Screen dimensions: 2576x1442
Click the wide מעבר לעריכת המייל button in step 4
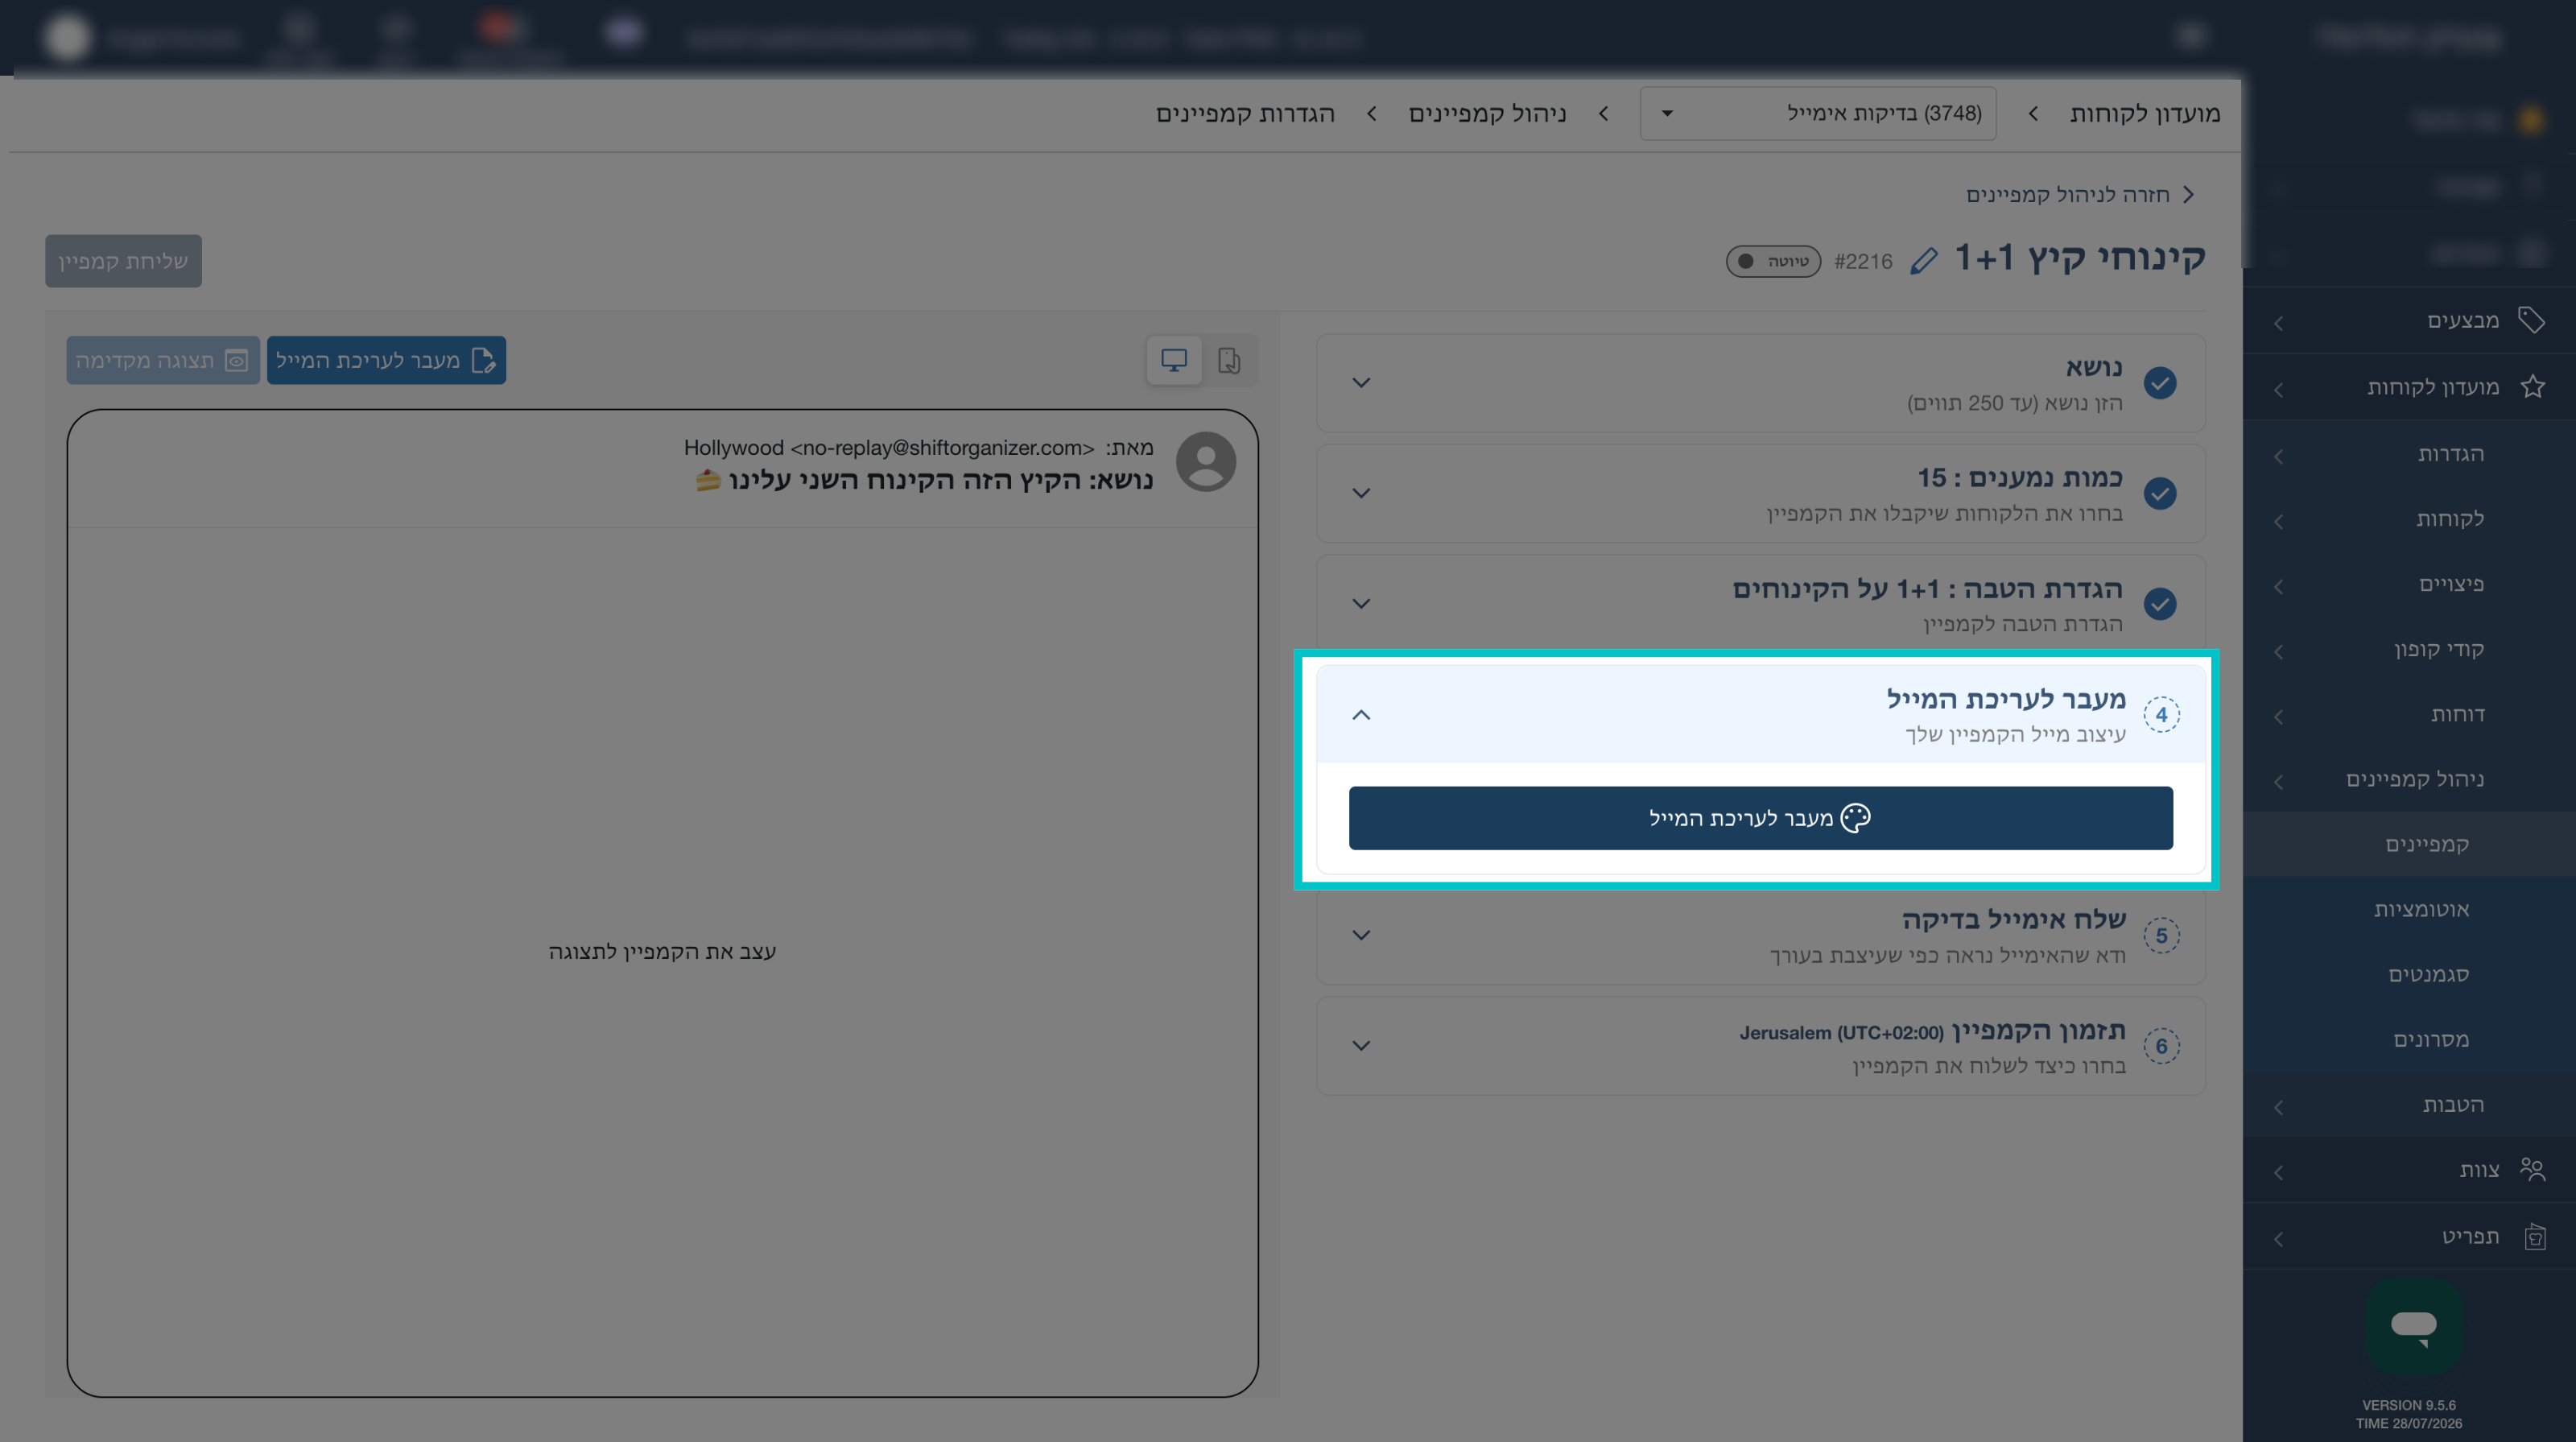1760,818
